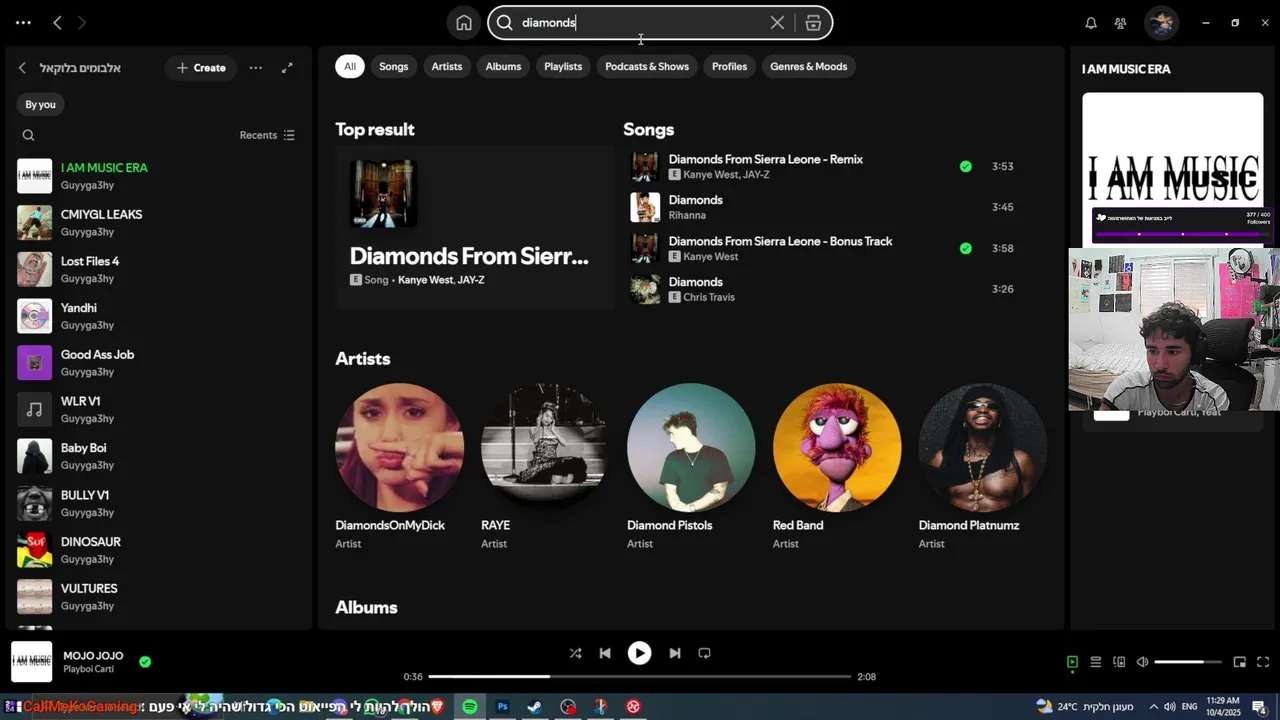Mute the volume speaker icon
Image resolution: width=1280 pixels, height=720 pixels.
(x=1143, y=662)
